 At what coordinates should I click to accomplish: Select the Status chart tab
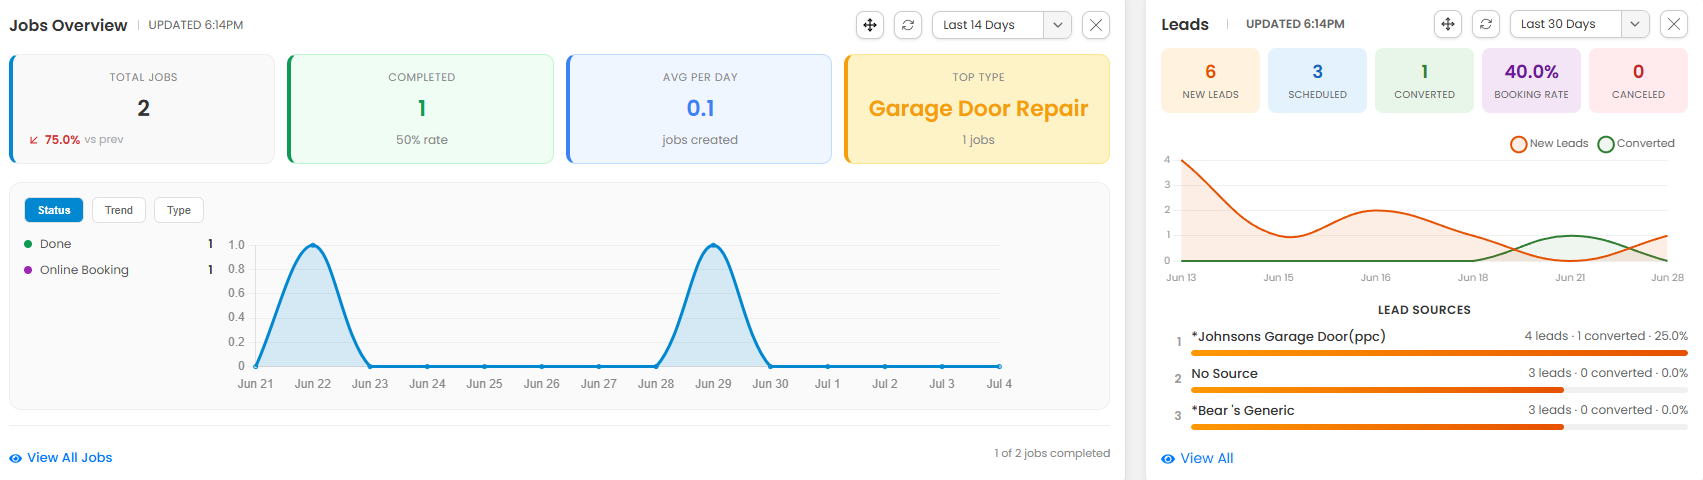point(54,210)
